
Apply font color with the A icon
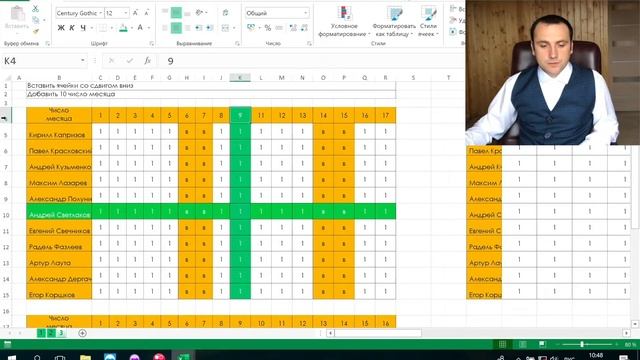click(x=140, y=28)
